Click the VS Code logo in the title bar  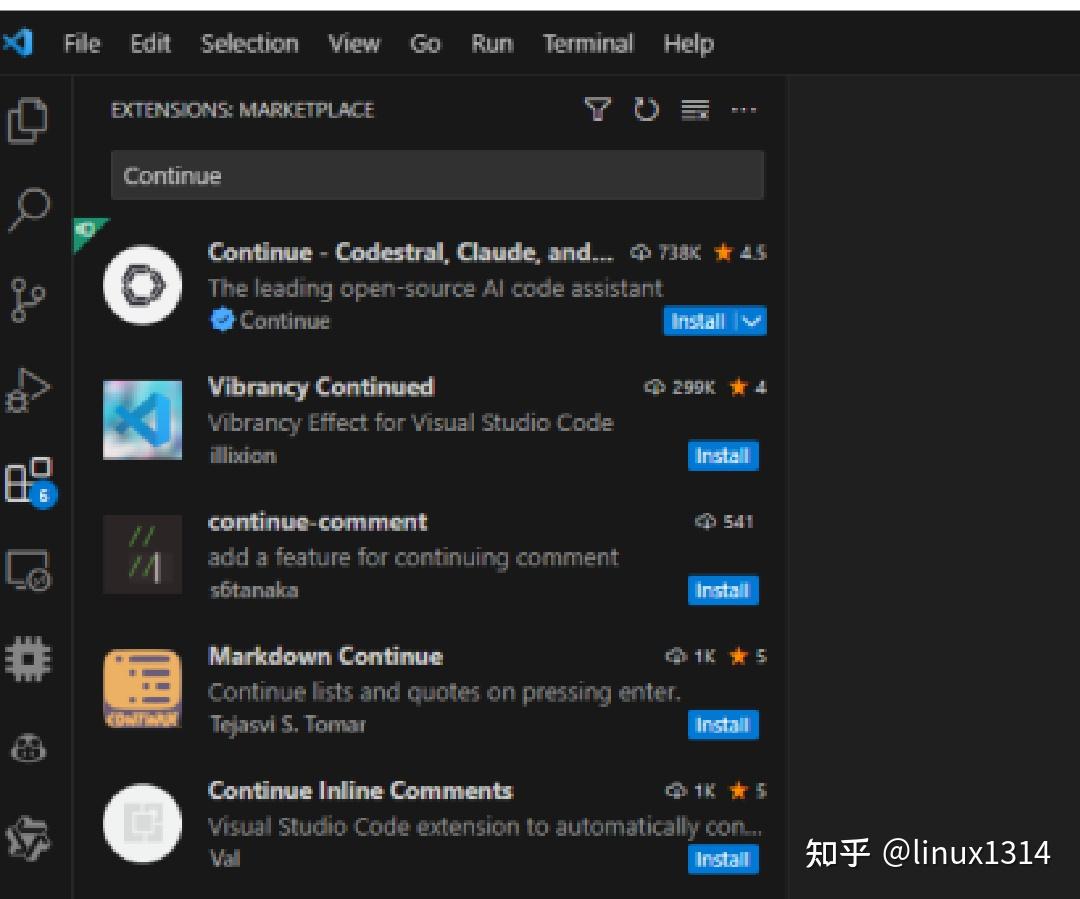coord(20,42)
